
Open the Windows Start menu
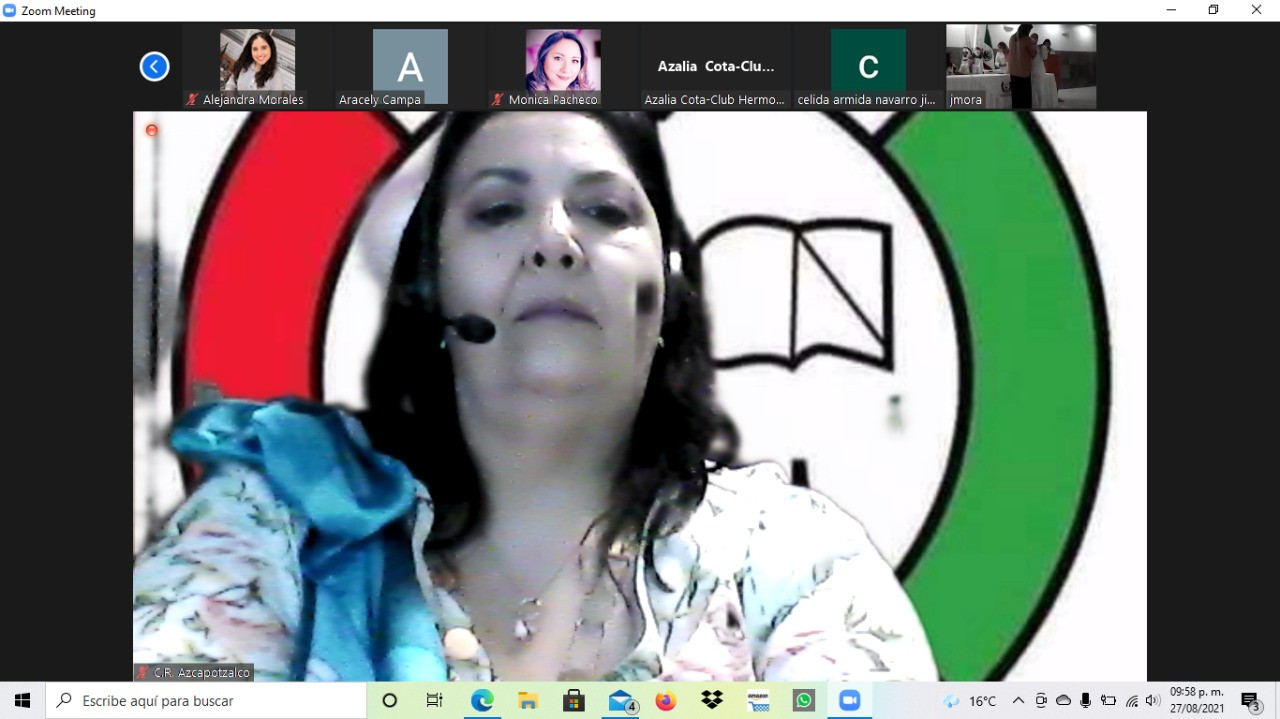click(x=22, y=701)
